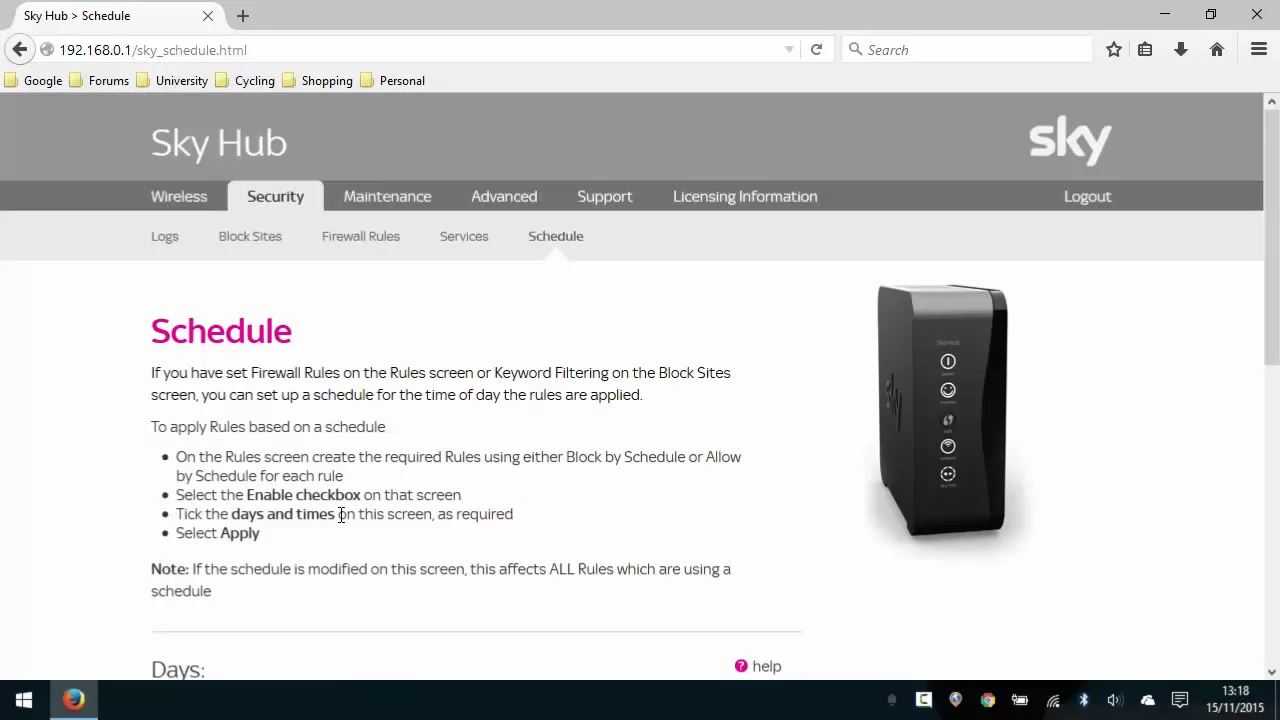
Task: Open the University bookmarks folder
Action: click(x=172, y=80)
